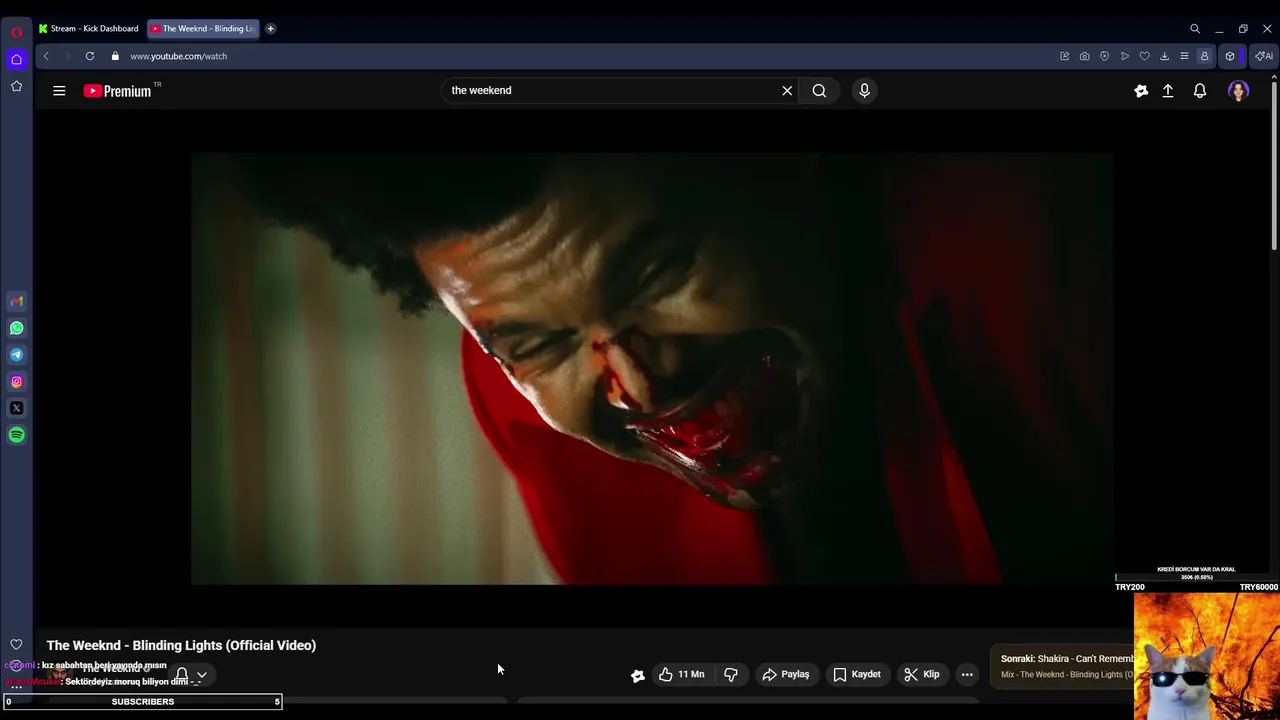
Task: Switch to Stream - Kick Dashboard tab
Action: point(89,29)
